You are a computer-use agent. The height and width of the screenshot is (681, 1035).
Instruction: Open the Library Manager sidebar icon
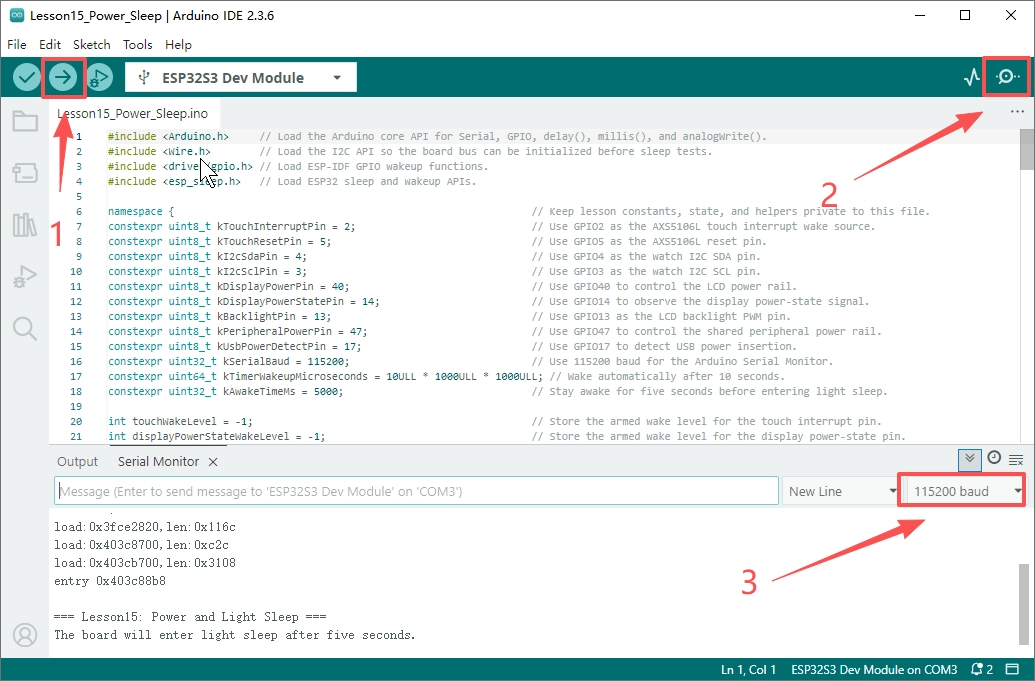pyautogui.click(x=25, y=225)
